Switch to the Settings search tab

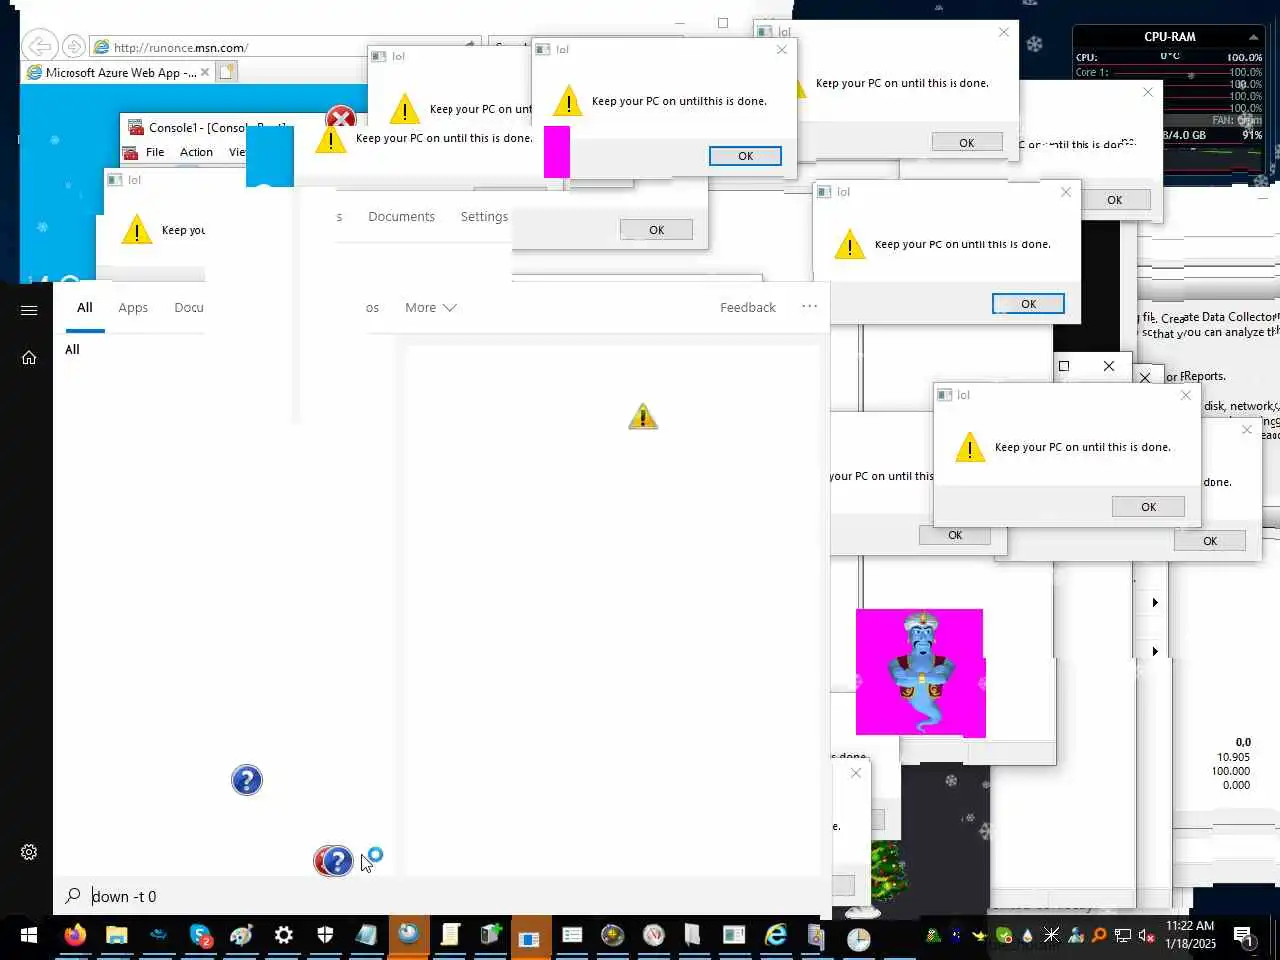pos(484,216)
